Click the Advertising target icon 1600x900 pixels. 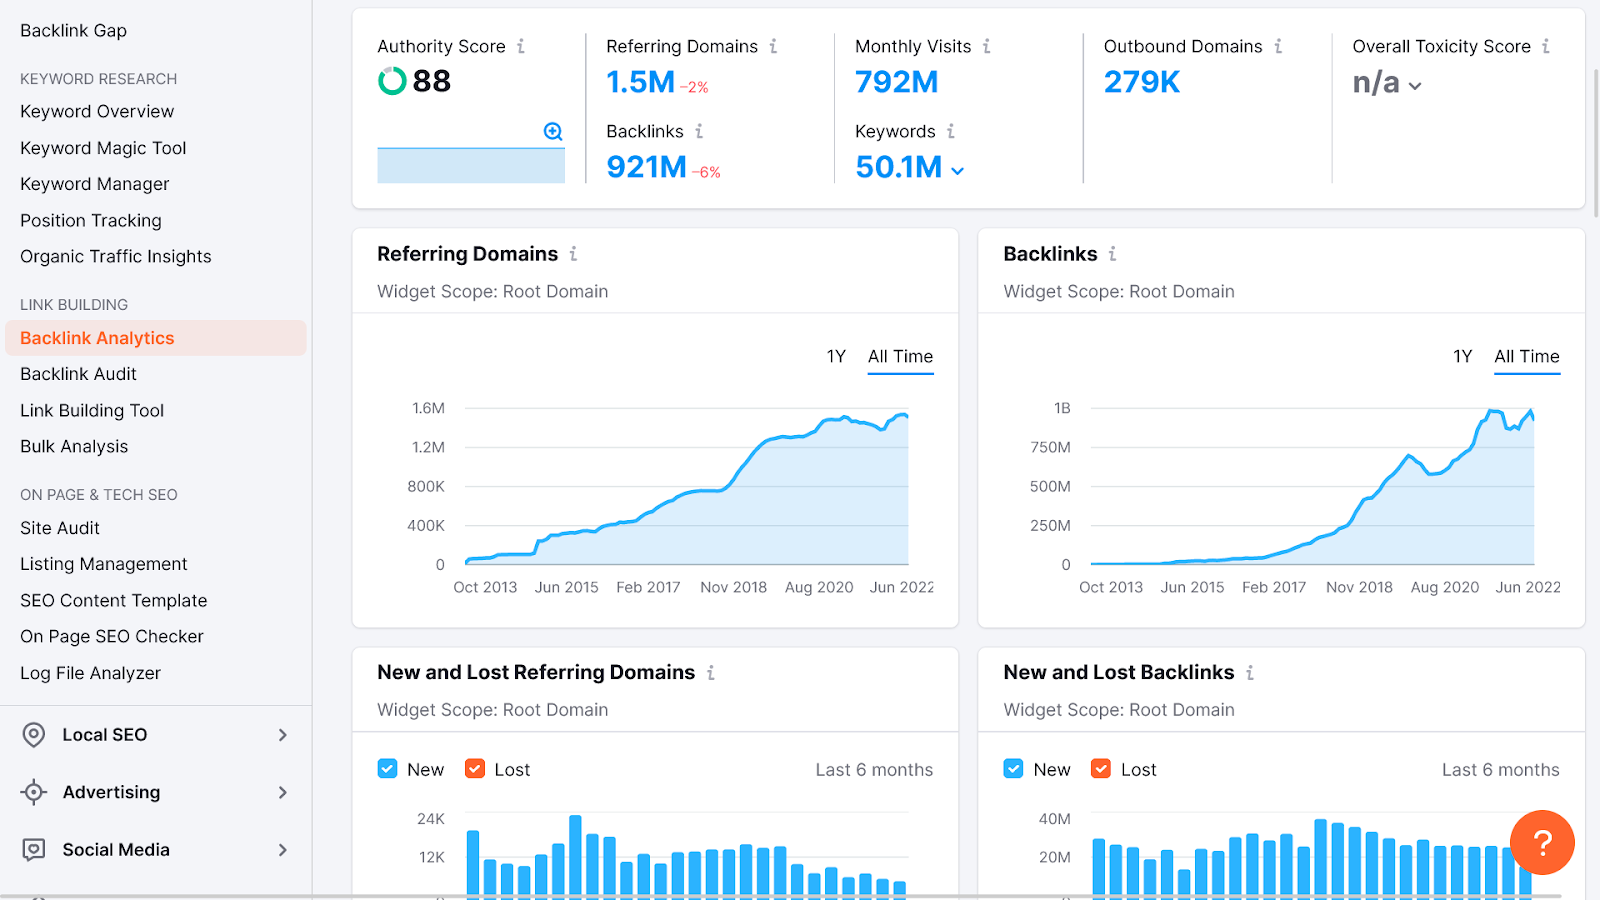click(x=34, y=792)
